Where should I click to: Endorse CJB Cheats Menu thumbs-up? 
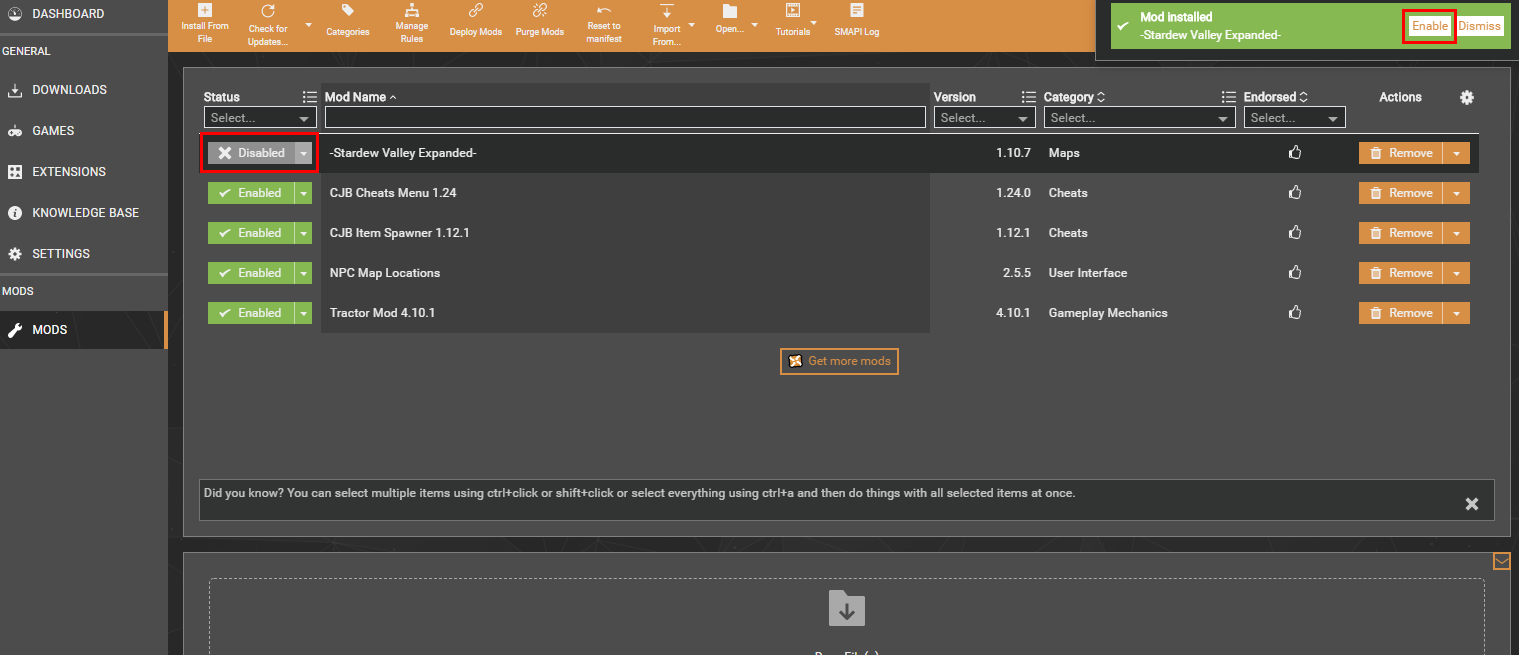click(x=1295, y=192)
